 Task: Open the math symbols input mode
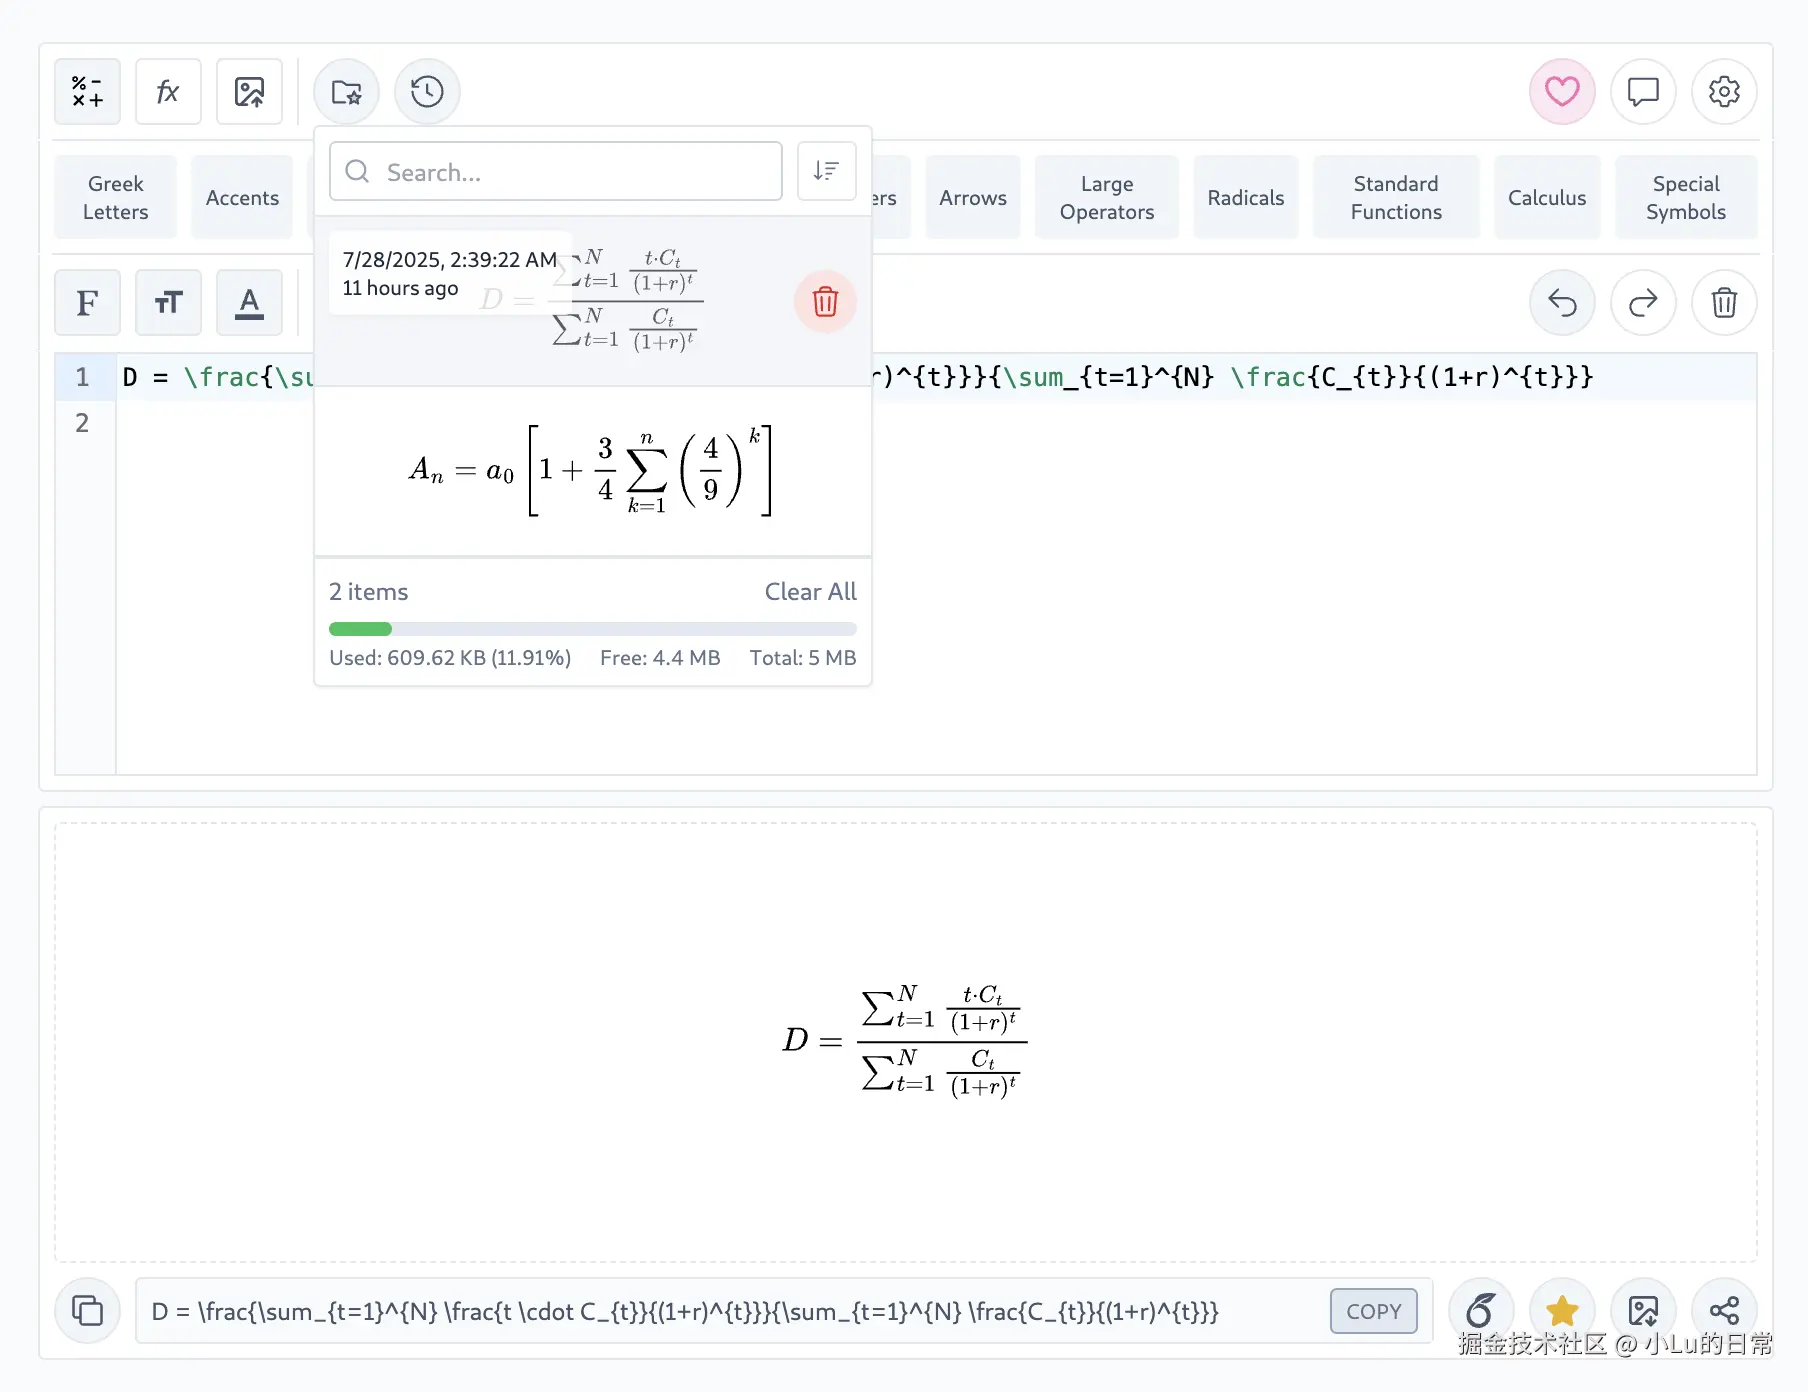pyautogui.click(x=87, y=91)
